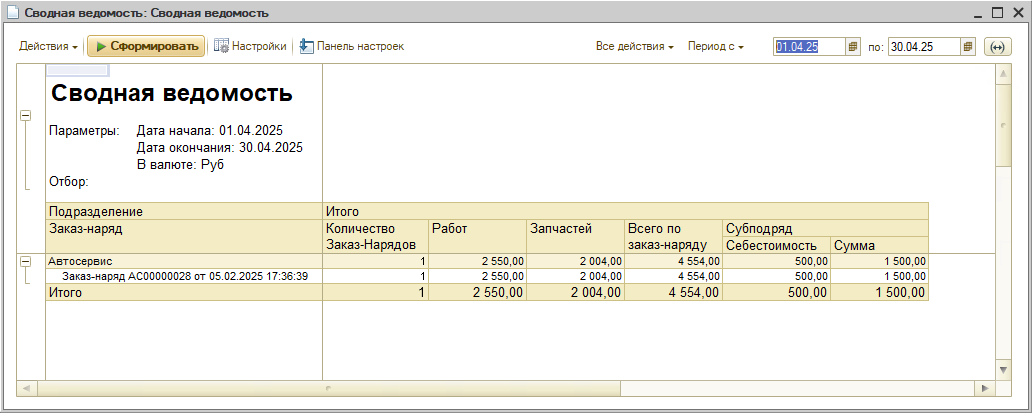This screenshot has width=1032, height=413.
Task: Open calendar picker for start date
Action: [853, 47]
